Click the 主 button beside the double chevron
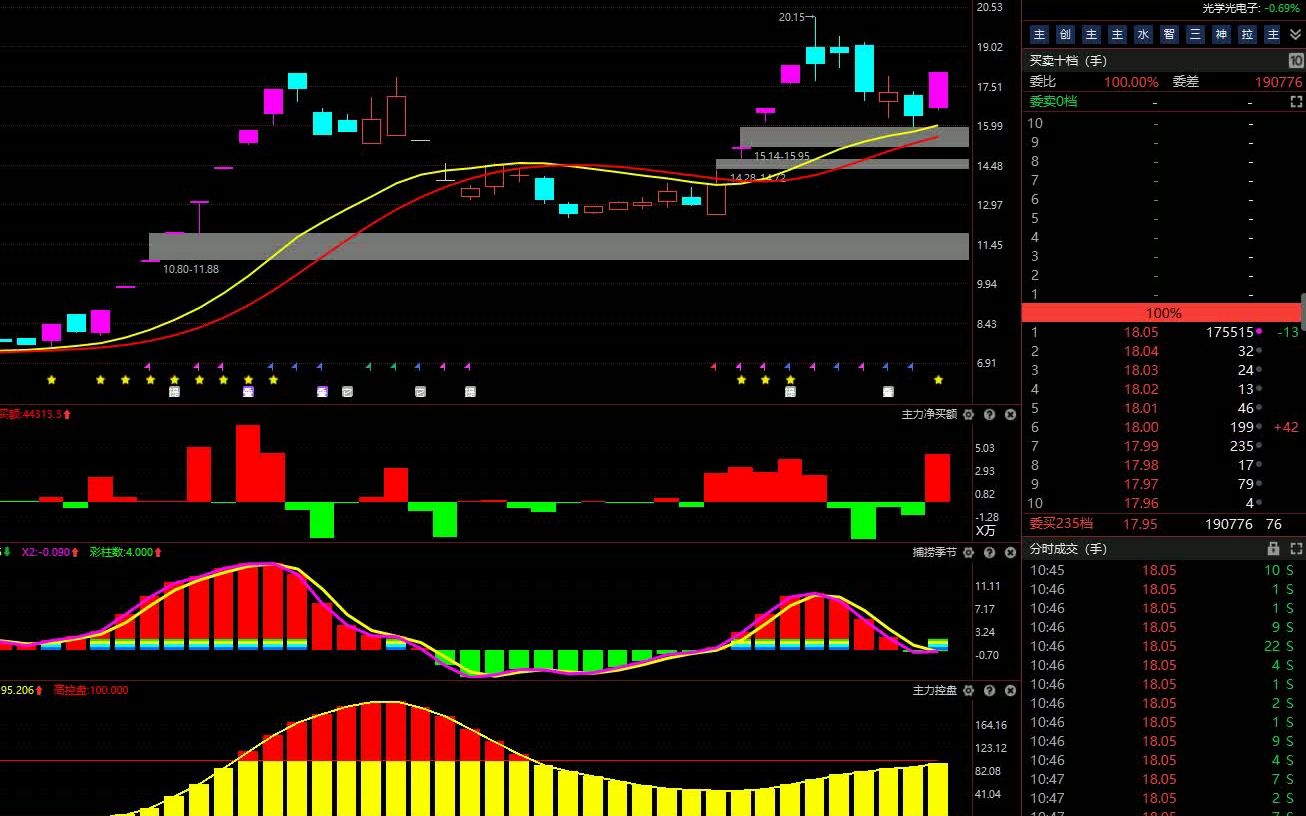This screenshot has width=1306, height=816. coord(1273,34)
